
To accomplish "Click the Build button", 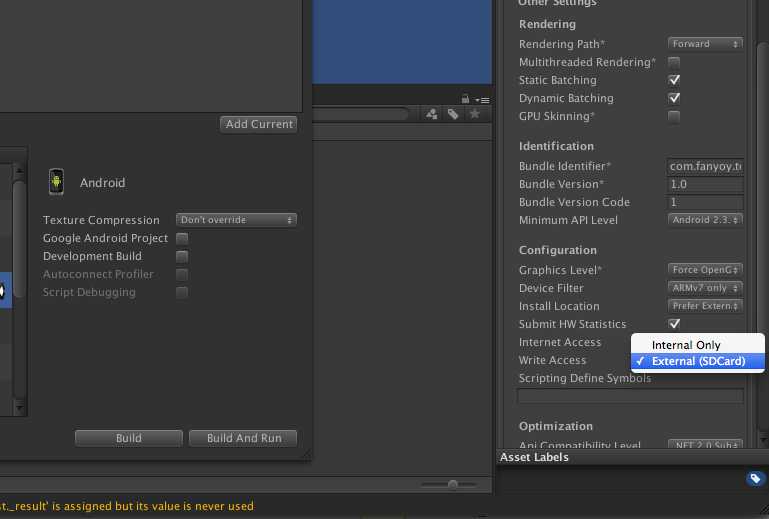I will [129, 438].
